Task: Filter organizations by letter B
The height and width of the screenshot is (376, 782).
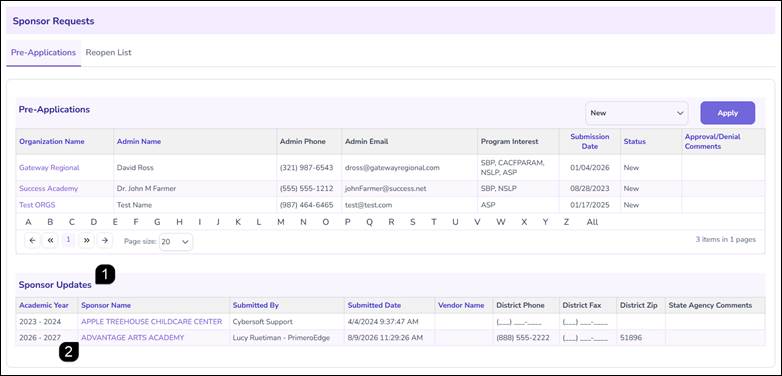Action: [x=50, y=222]
